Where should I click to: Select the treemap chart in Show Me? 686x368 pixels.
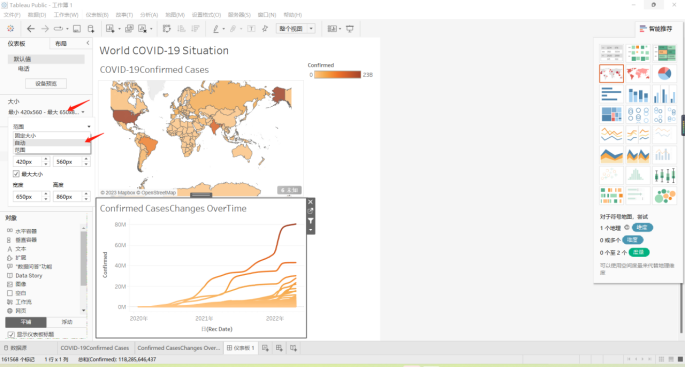(611, 114)
